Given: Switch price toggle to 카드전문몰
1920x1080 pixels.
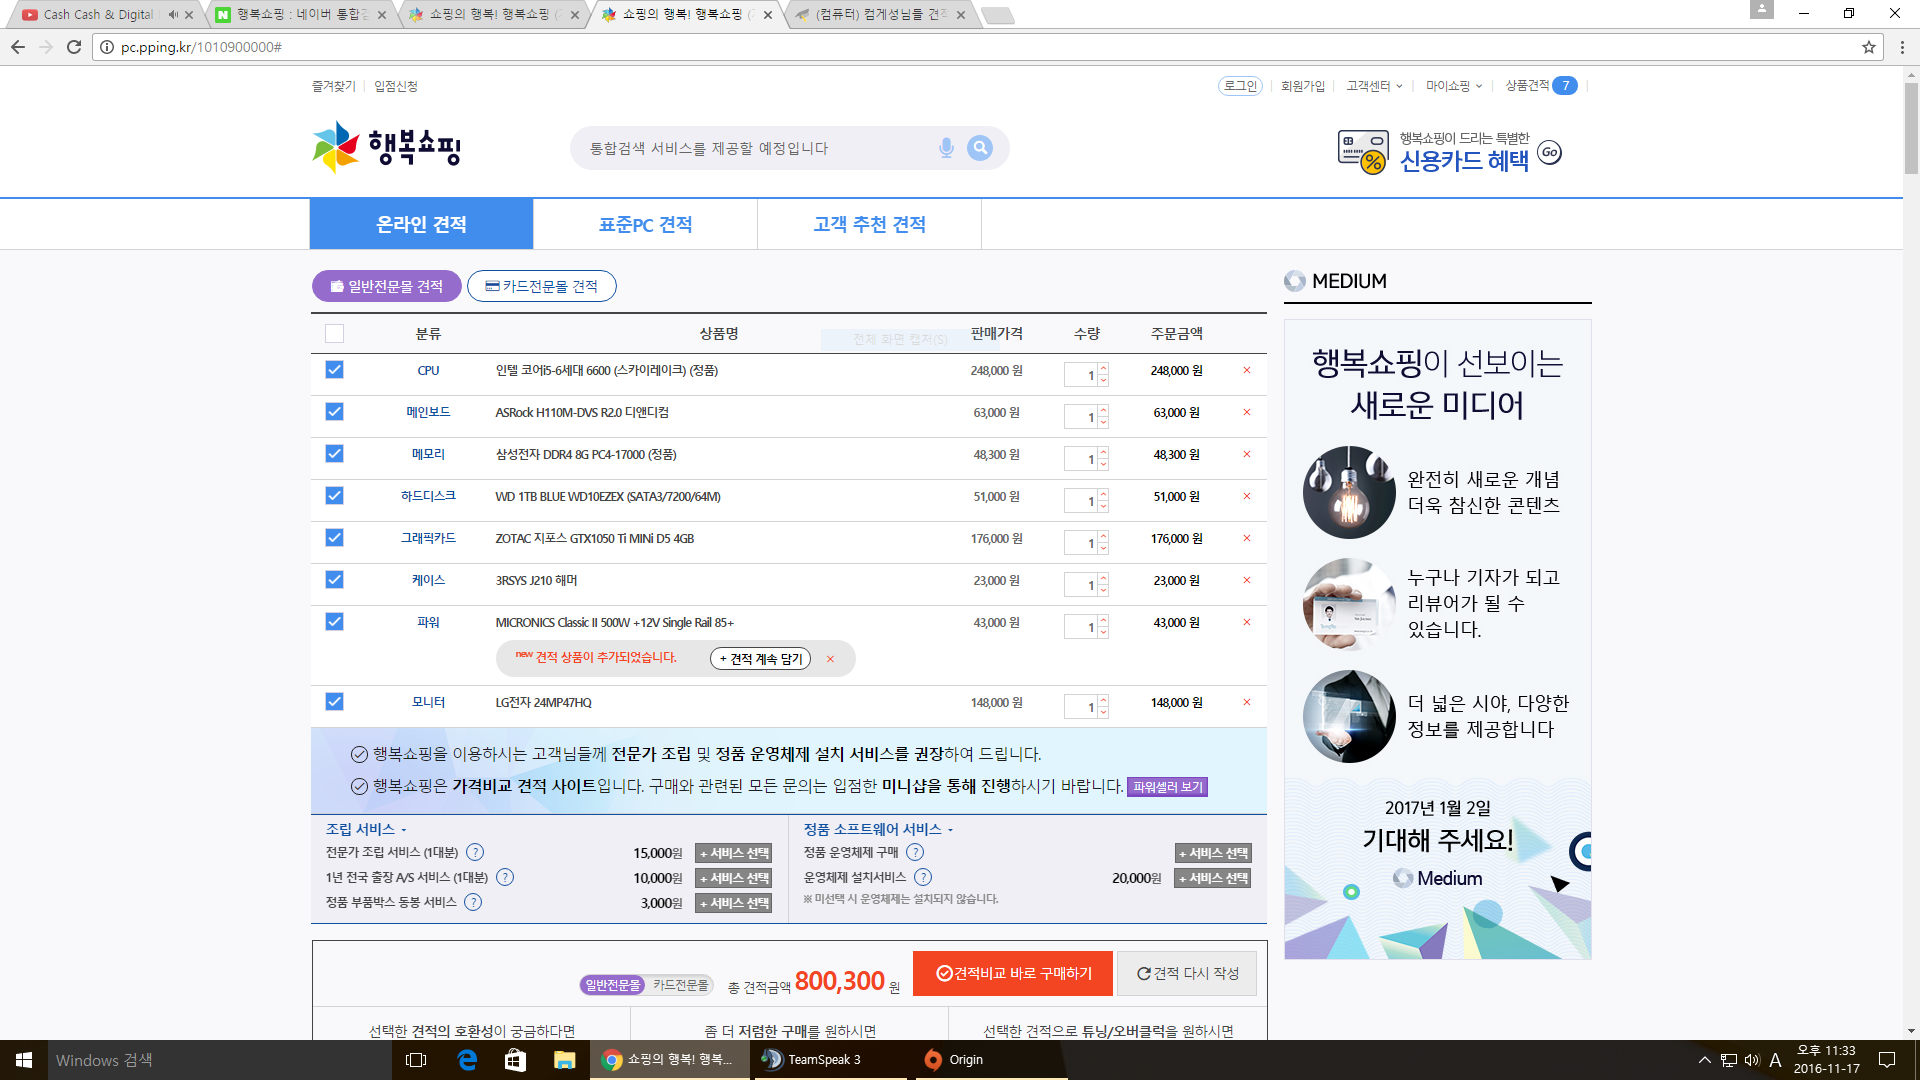Looking at the screenshot, I should (680, 985).
